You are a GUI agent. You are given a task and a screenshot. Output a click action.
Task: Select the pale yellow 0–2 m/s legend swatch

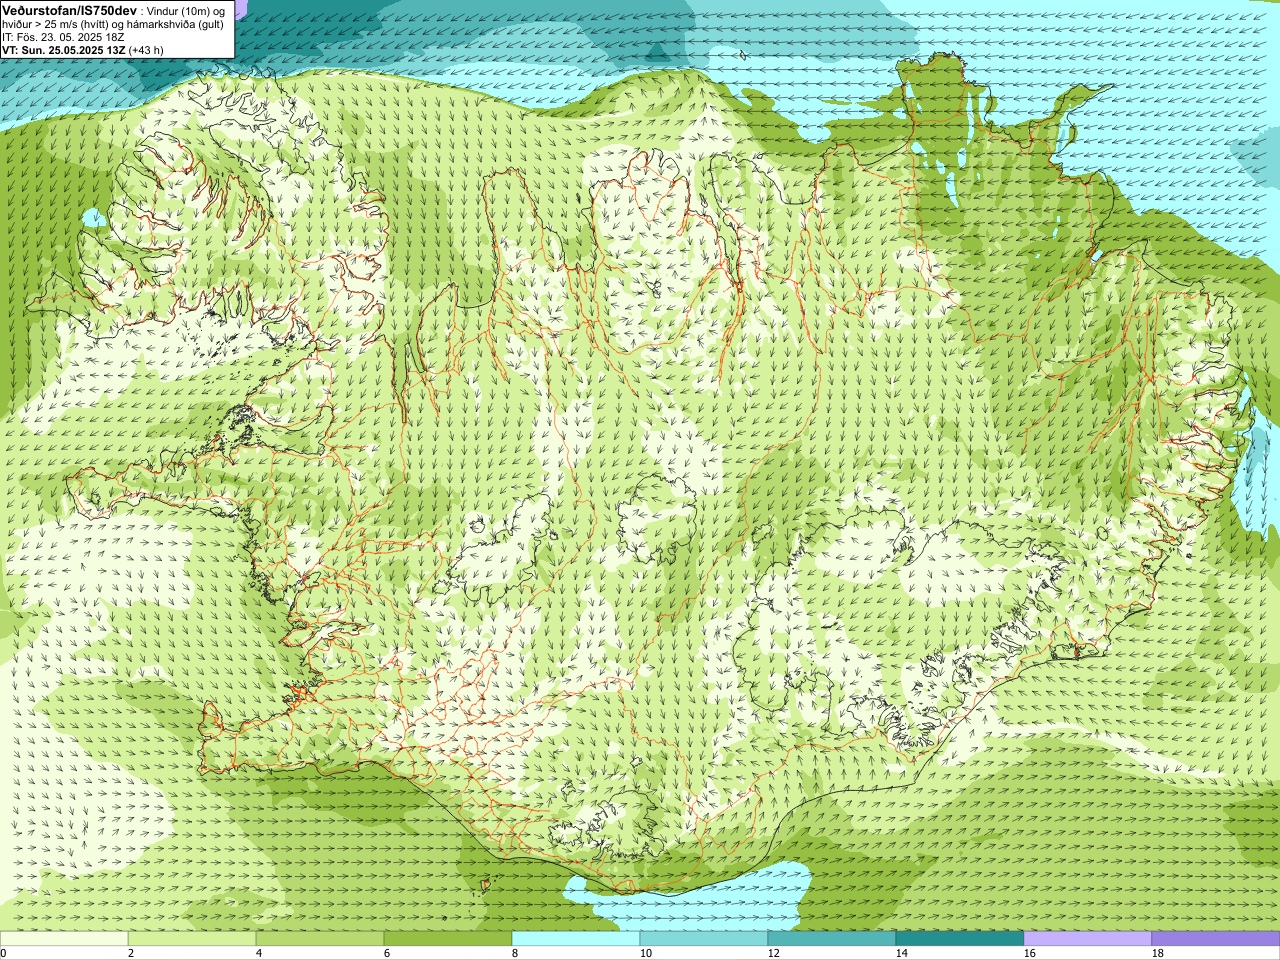pos(64,939)
